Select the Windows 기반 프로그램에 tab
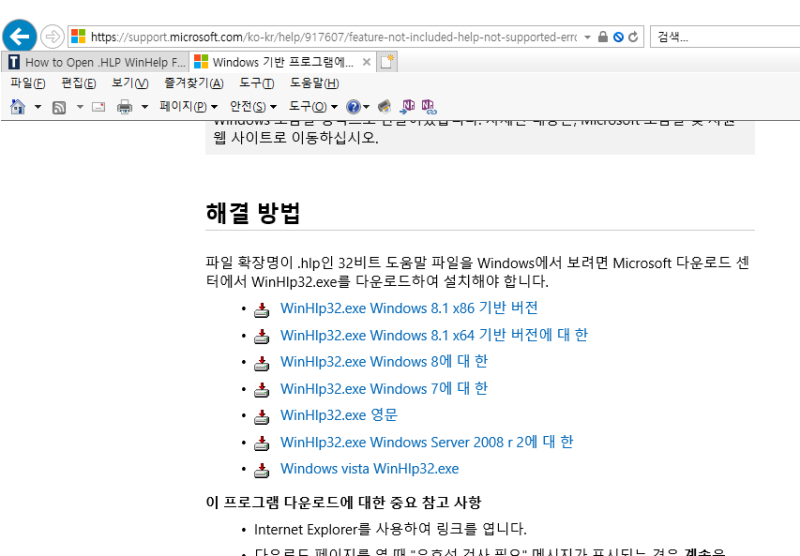 (283, 62)
